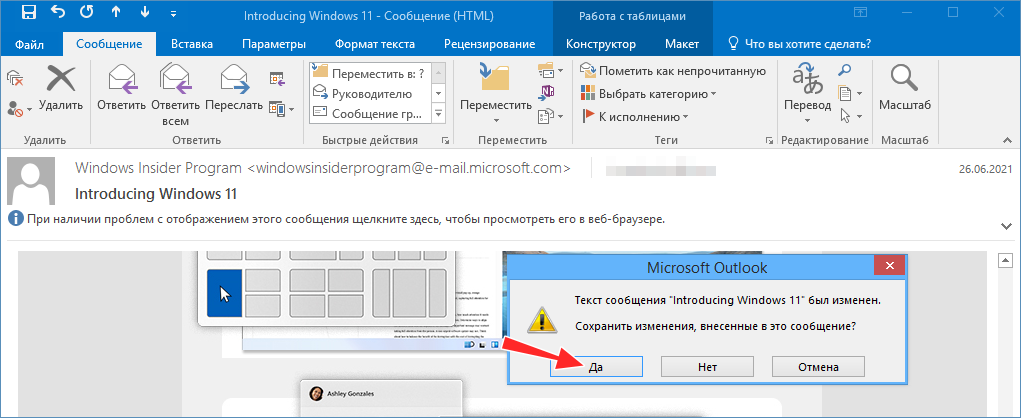Forward the message with Переслать

pos(234,88)
